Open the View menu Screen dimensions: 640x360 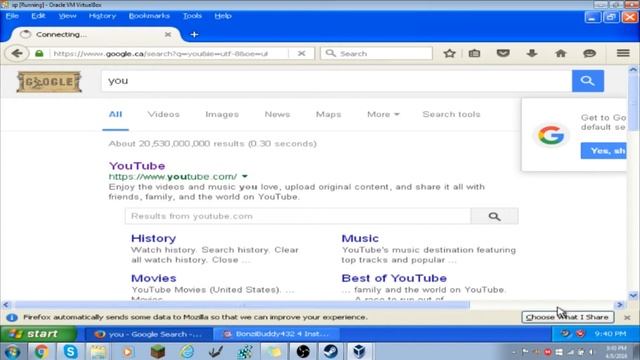(67, 16)
